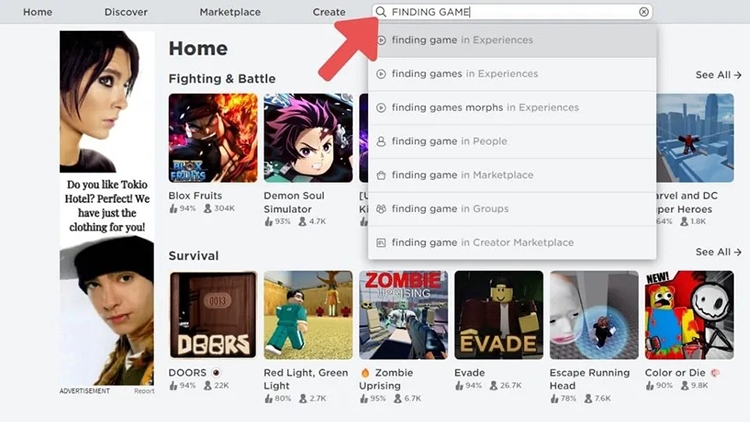Image resolution: width=750 pixels, height=422 pixels.
Task: Click person icon for 'in People' suggestion
Action: pyautogui.click(x=381, y=141)
